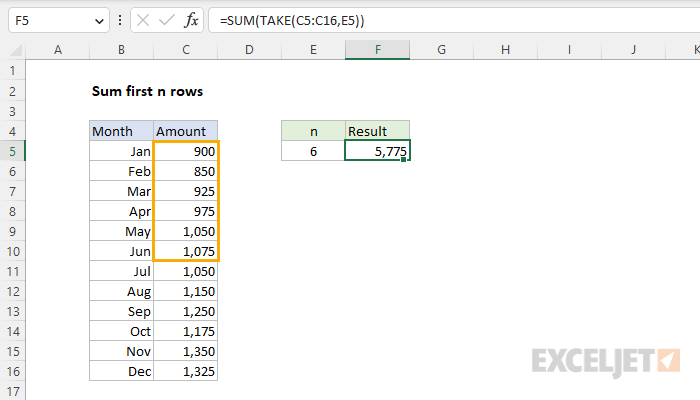Image resolution: width=700 pixels, height=400 pixels.
Task: Select the 'Mar' month cell
Action: click(x=121, y=192)
